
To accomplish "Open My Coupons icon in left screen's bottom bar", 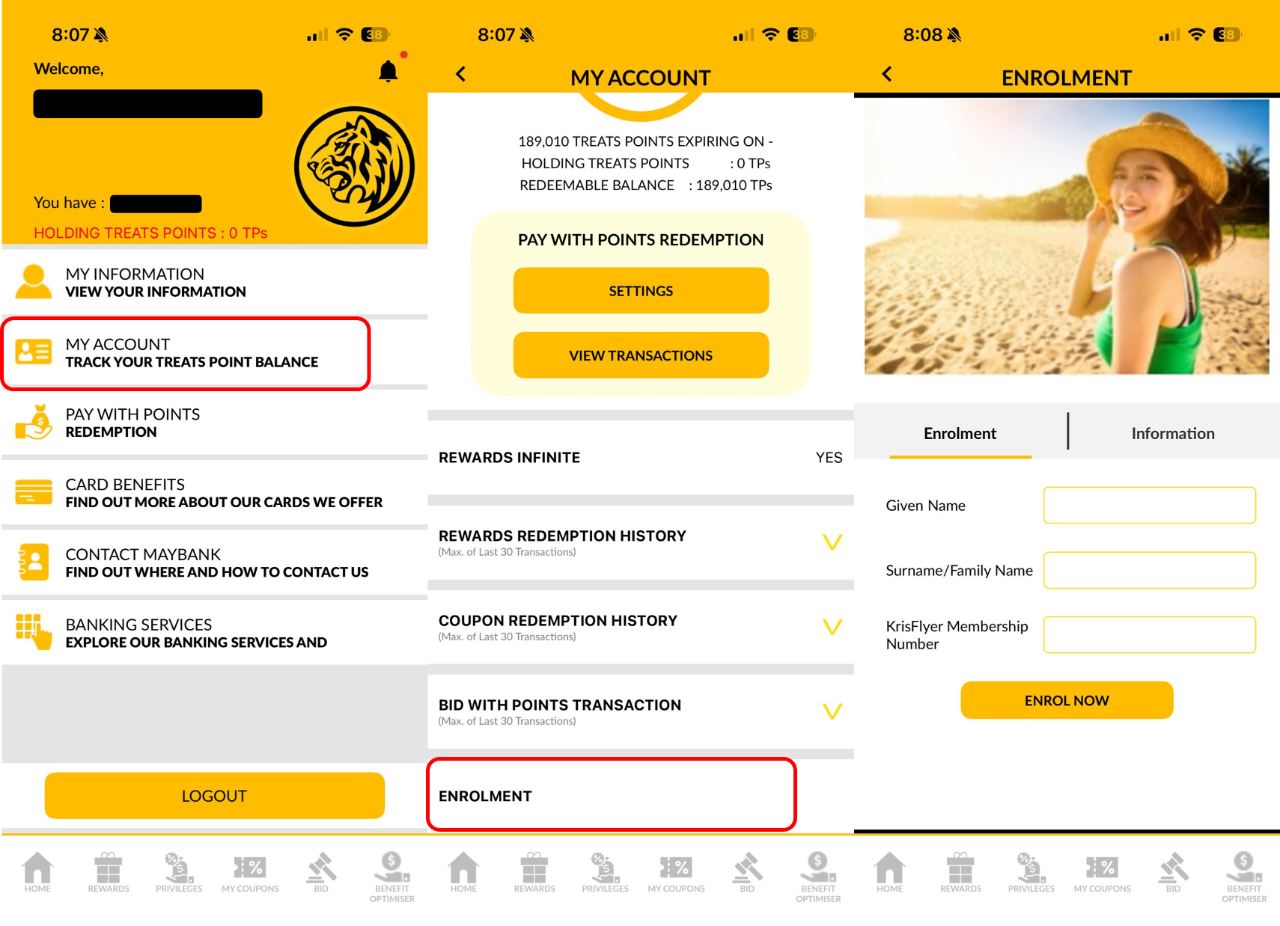I will 250,872.
